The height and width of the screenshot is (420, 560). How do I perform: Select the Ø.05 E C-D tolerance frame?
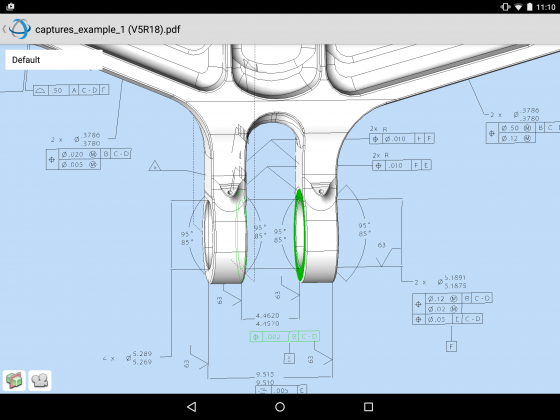[x=448, y=319]
